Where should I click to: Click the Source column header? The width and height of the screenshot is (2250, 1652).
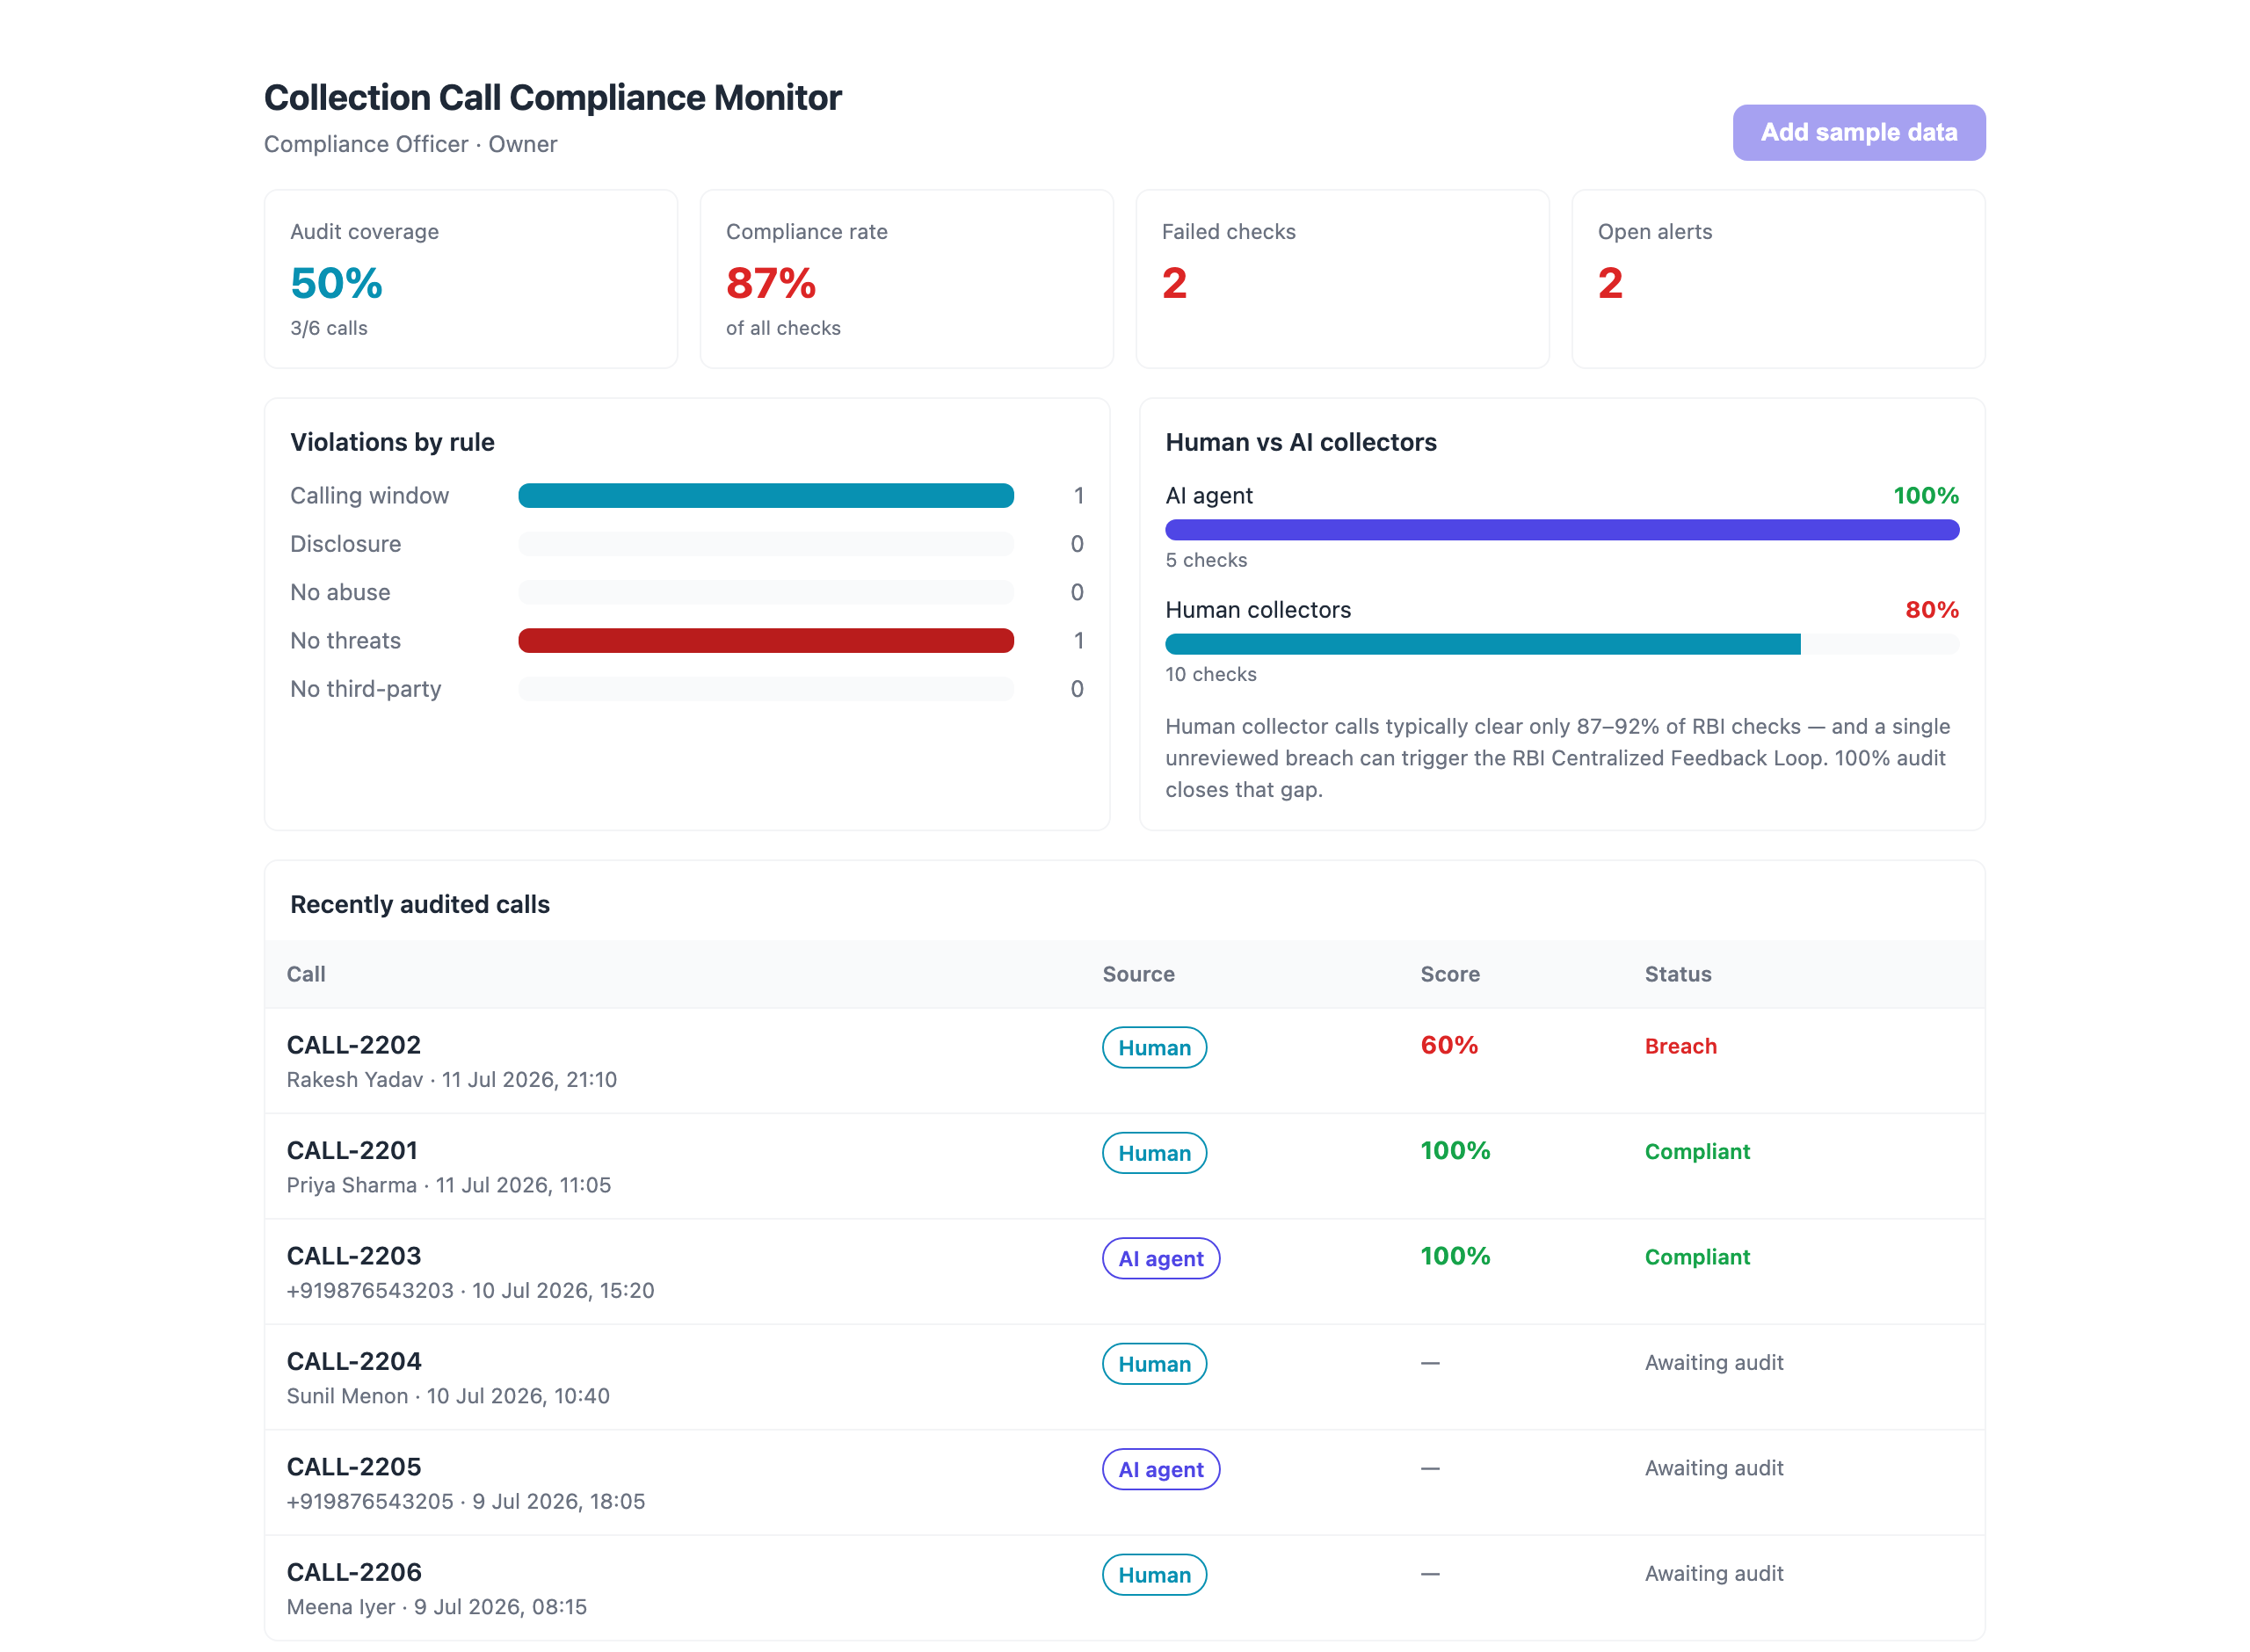[x=1138, y=974]
